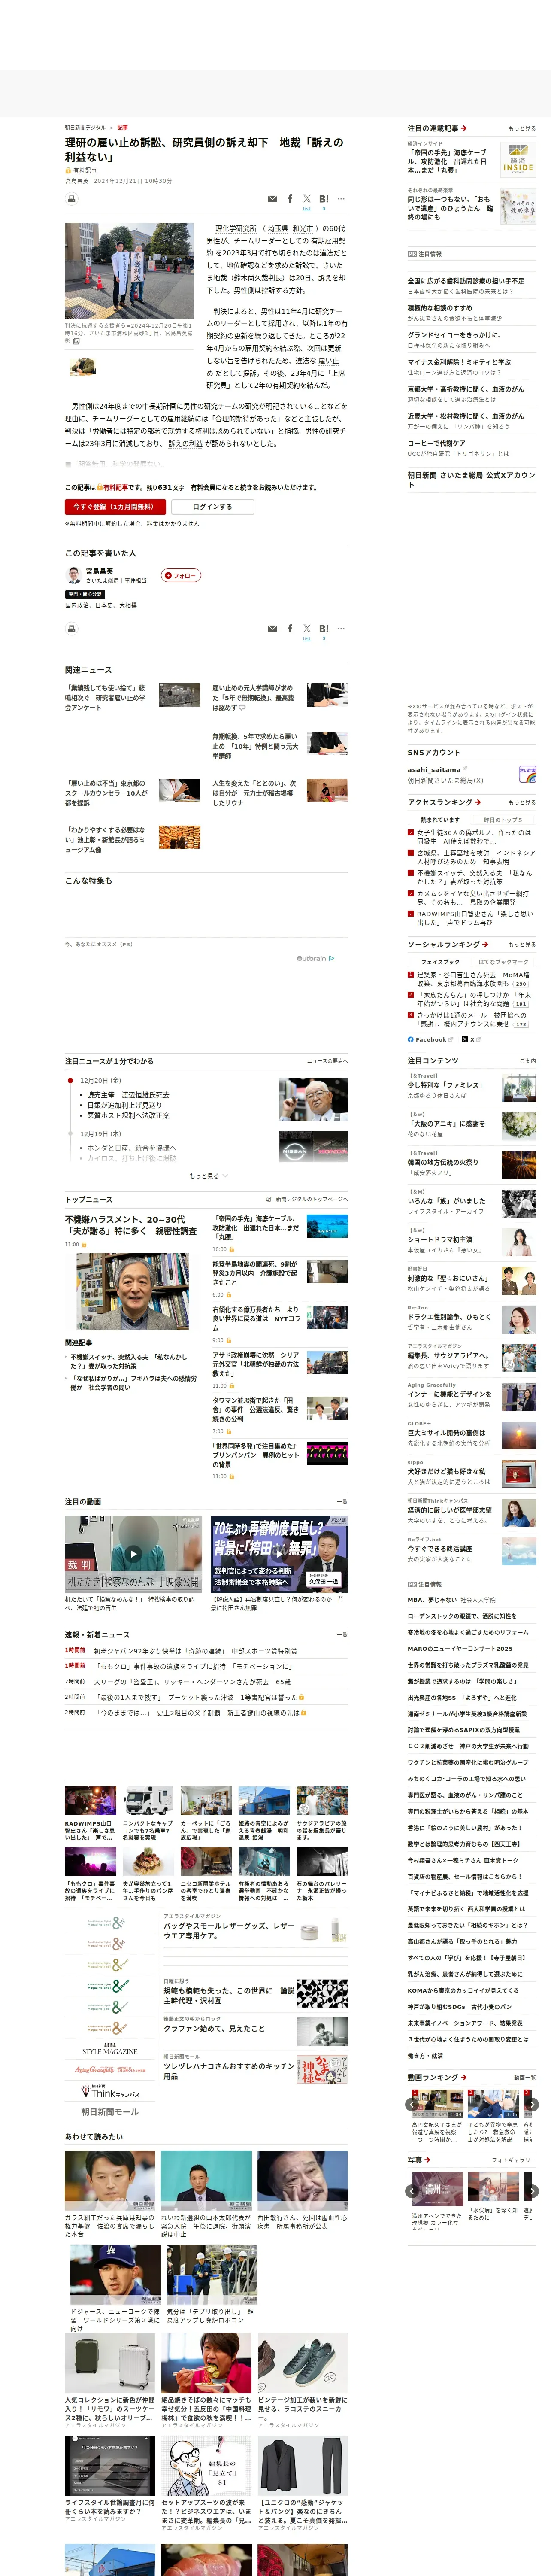Click 一覧 link beside 速報・新着ニュース
Screen dimensions: 551x2576
342,1635
